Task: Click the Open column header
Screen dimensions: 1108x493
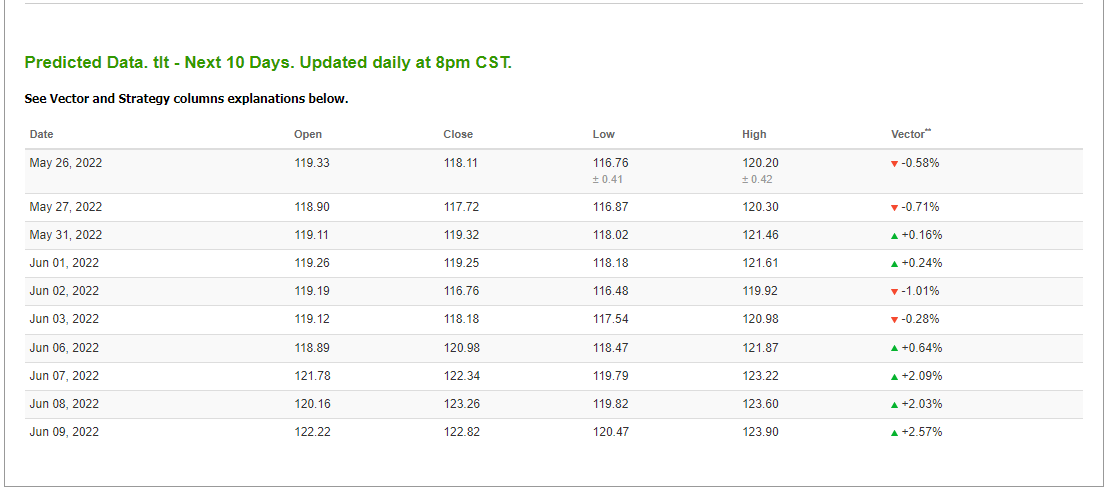Action: [307, 134]
